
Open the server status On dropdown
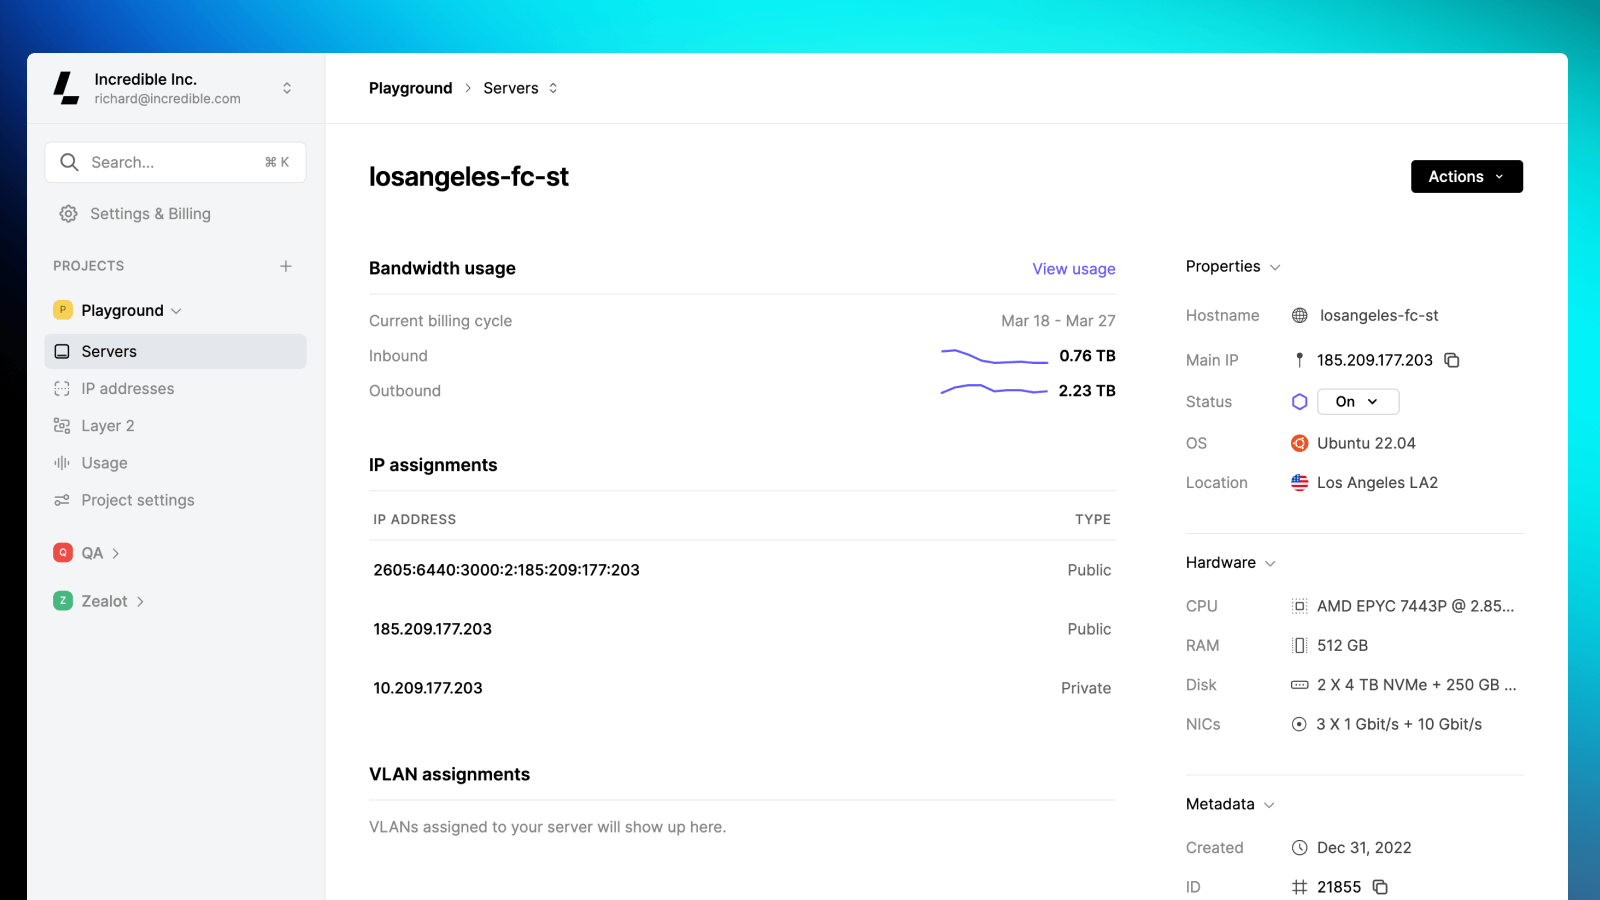[1357, 401]
